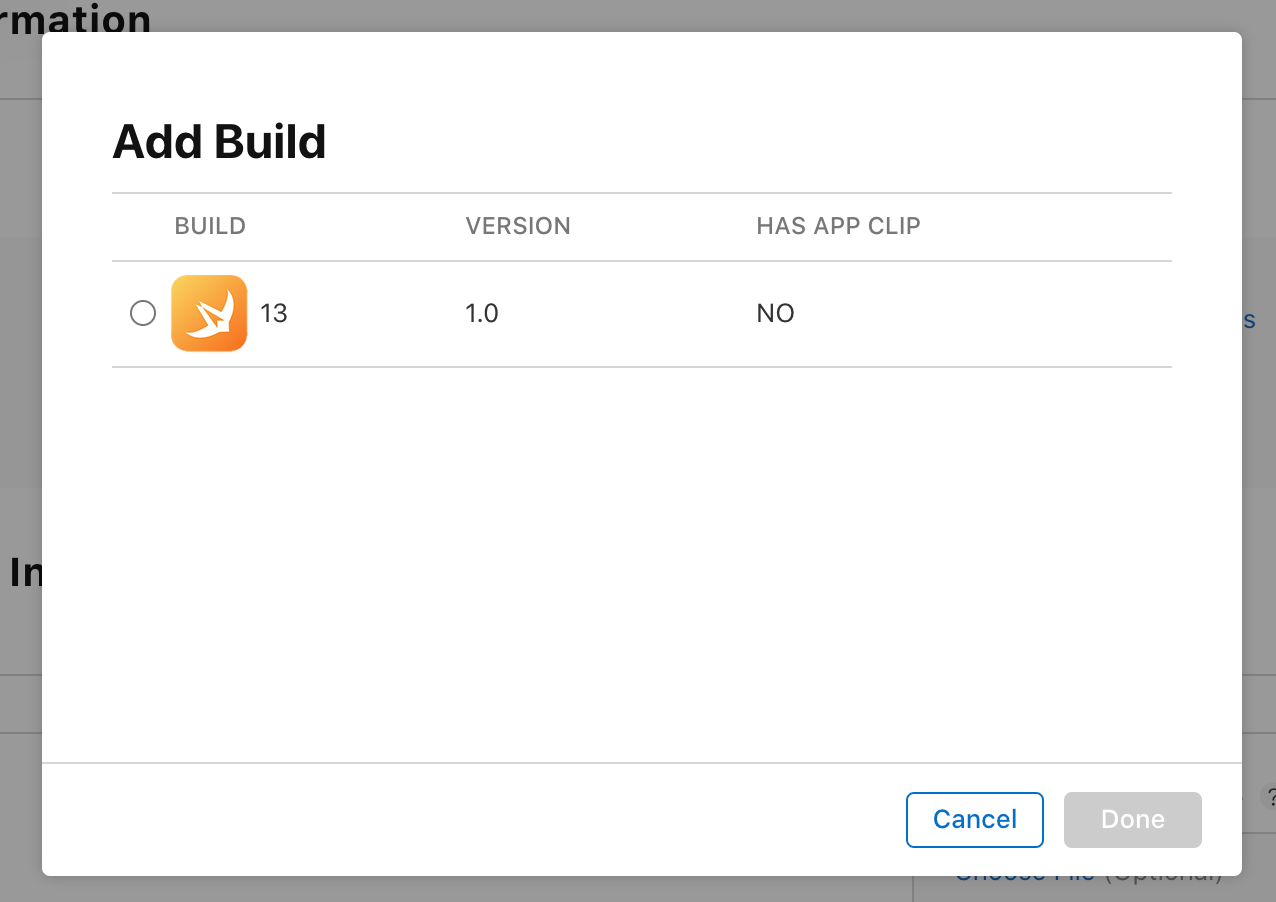Click the BUILD column header
This screenshot has width=1276, height=902.
click(x=210, y=226)
